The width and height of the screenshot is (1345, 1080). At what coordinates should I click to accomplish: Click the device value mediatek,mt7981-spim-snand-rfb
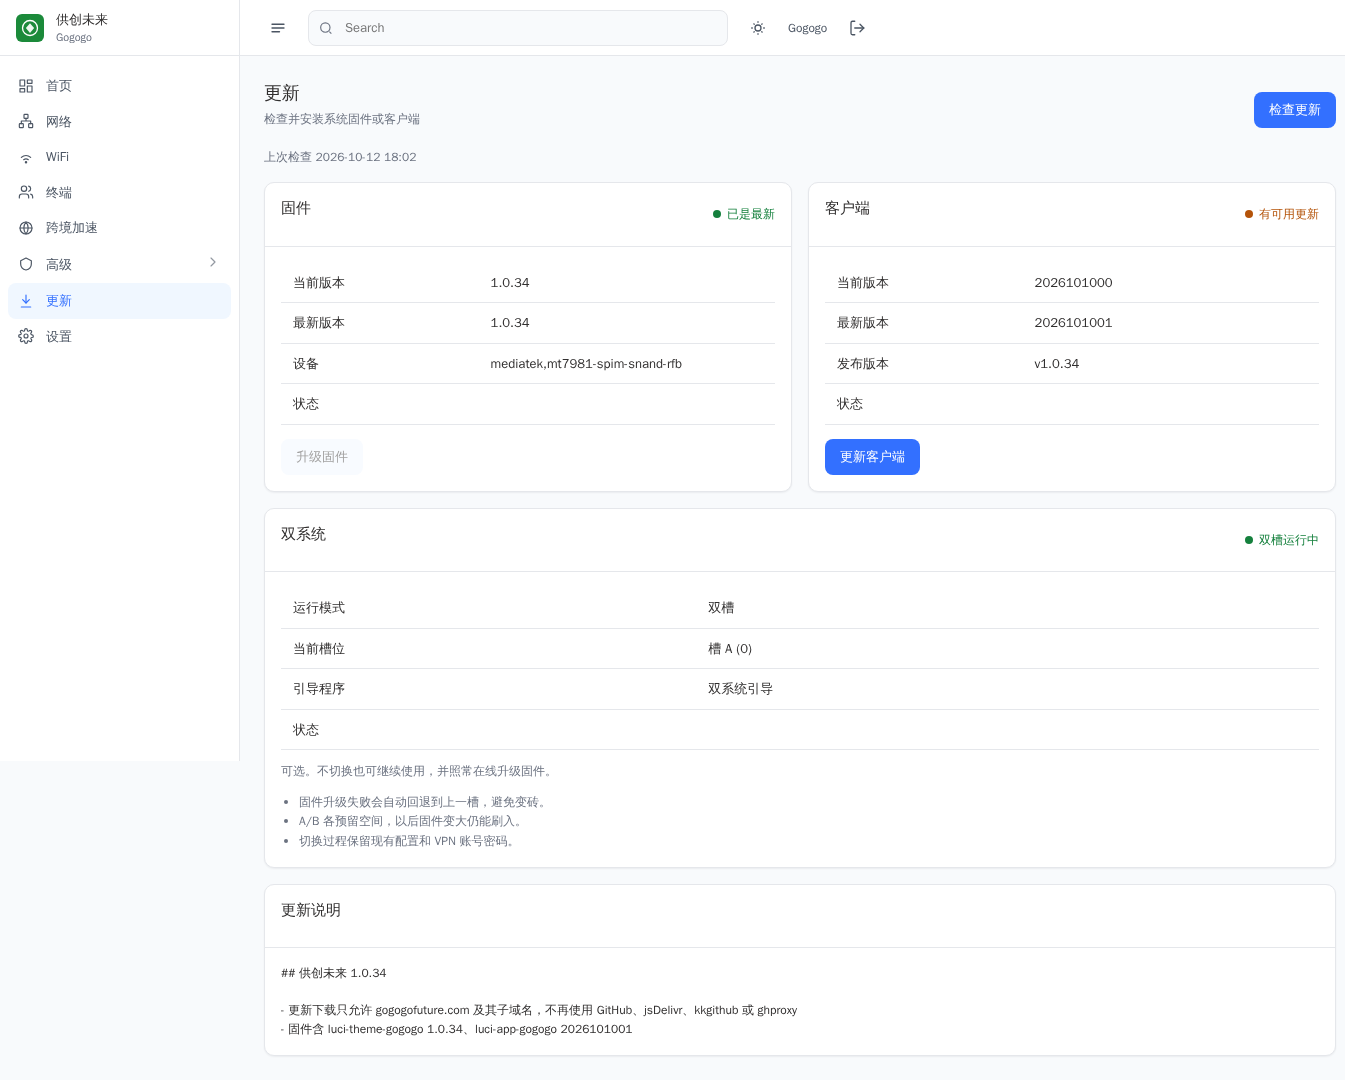click(586, 364)
